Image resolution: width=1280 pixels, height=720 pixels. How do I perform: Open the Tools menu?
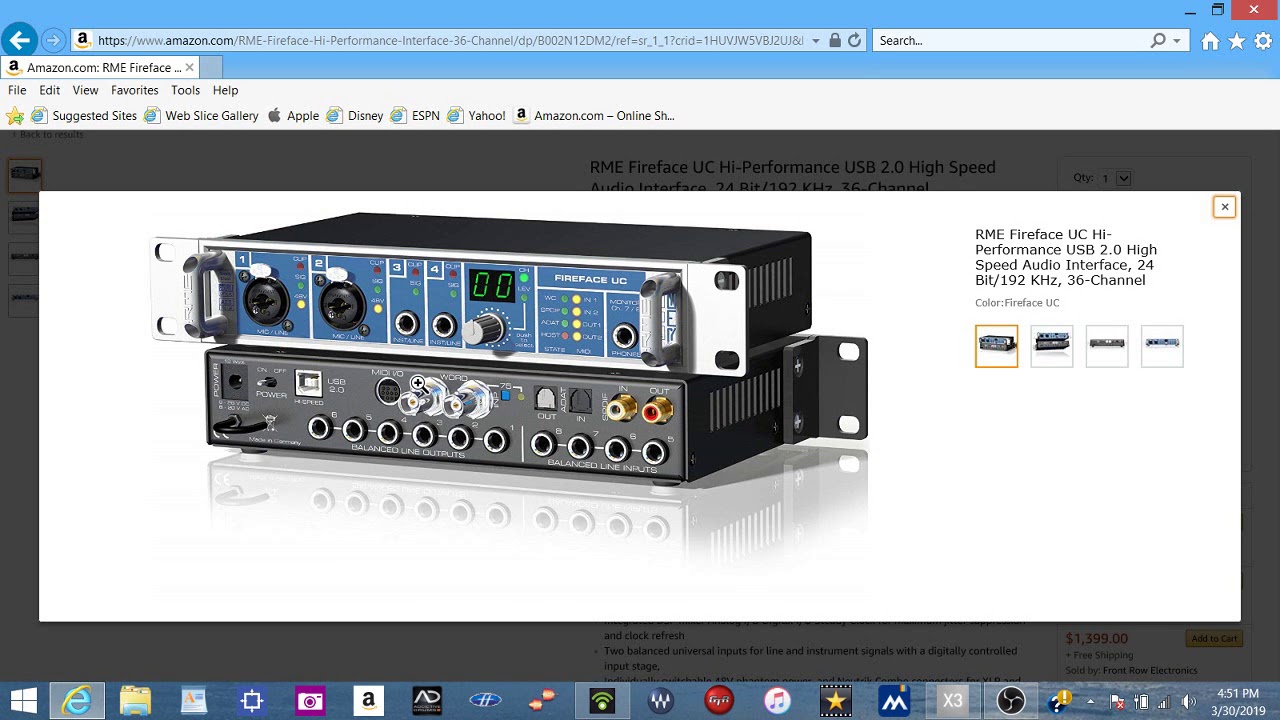(x=185, y=90)
